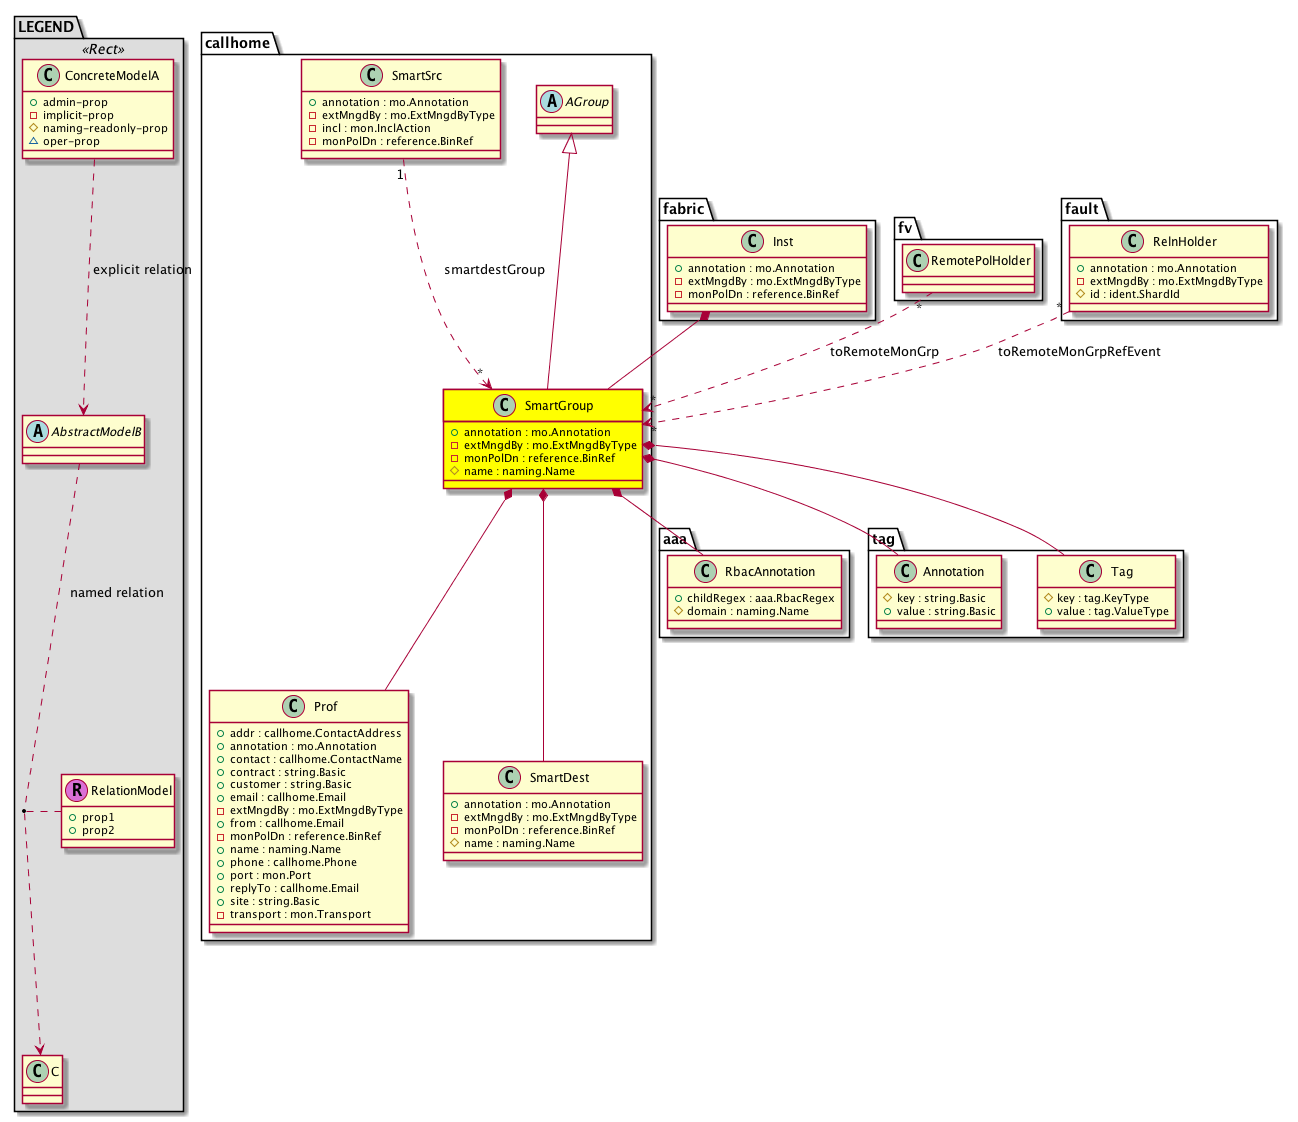Click the RbacAnnotation class icon

click(706, 571)
